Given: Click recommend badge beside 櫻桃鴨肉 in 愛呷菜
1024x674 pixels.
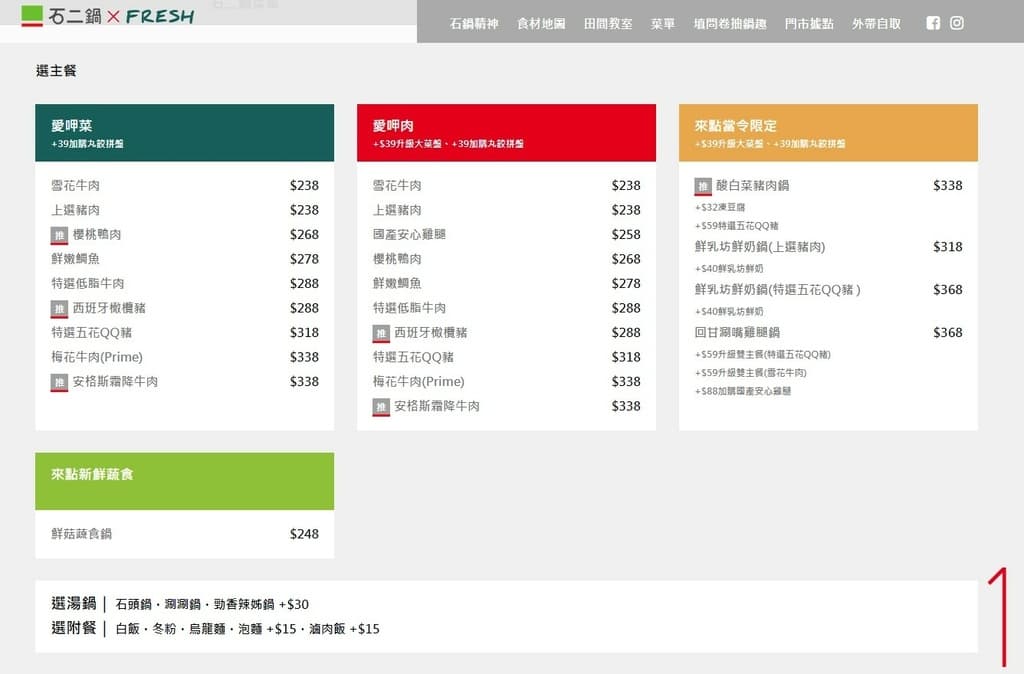Looking at the screenshot, I should [x=59, y=235].
